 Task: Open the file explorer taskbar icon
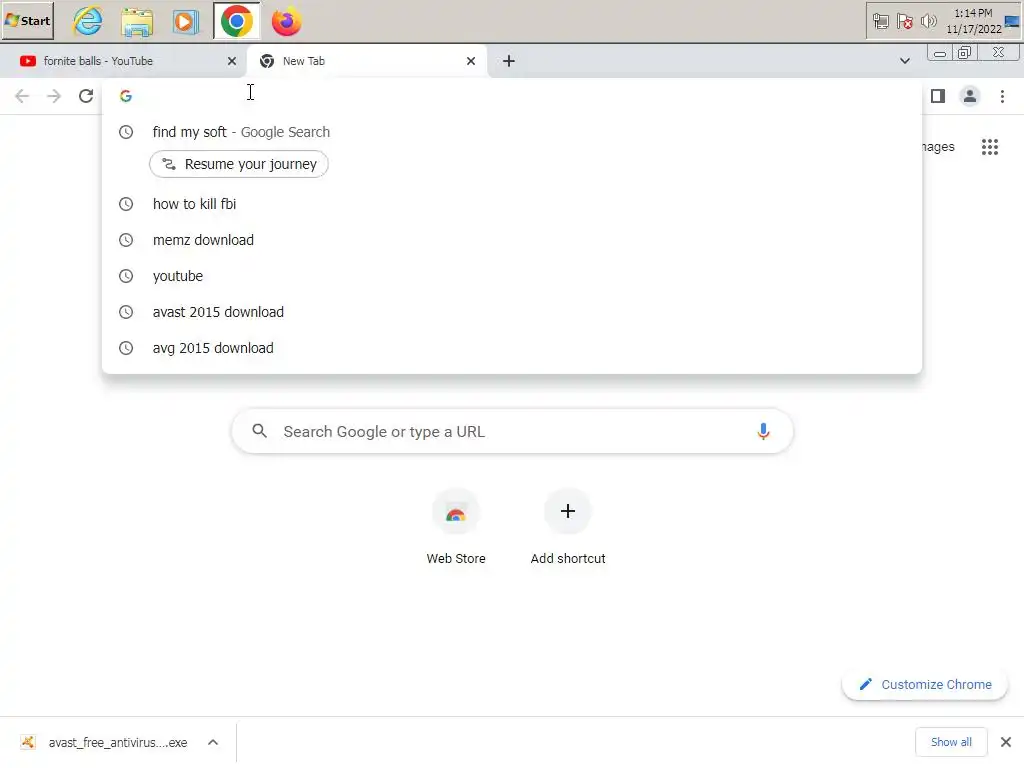[x=137, y=22]
